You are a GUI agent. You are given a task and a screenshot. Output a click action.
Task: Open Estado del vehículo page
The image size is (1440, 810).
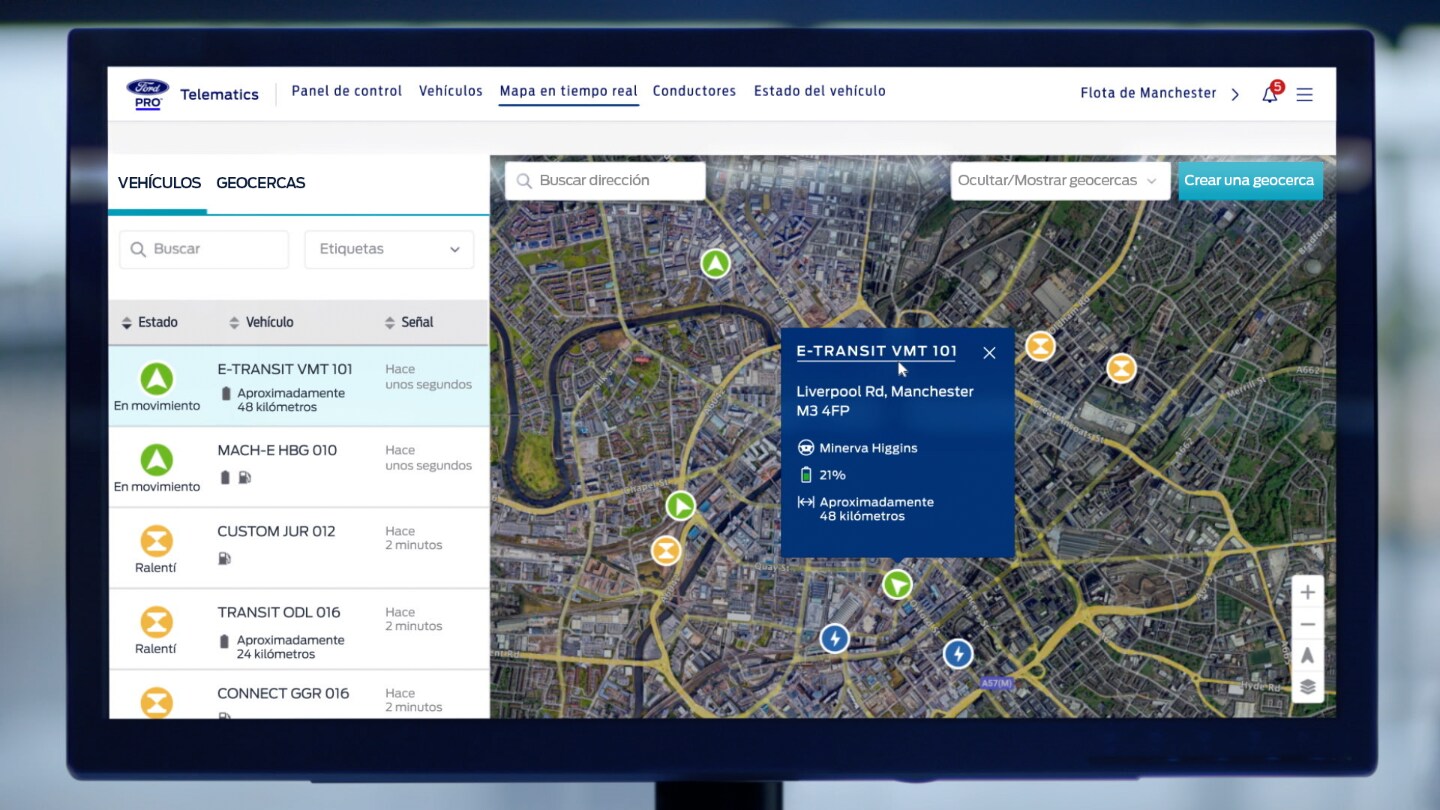pos(819,91)
